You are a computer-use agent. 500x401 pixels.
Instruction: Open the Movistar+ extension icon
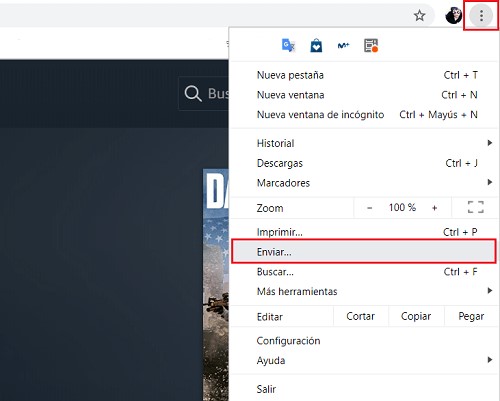343,45
